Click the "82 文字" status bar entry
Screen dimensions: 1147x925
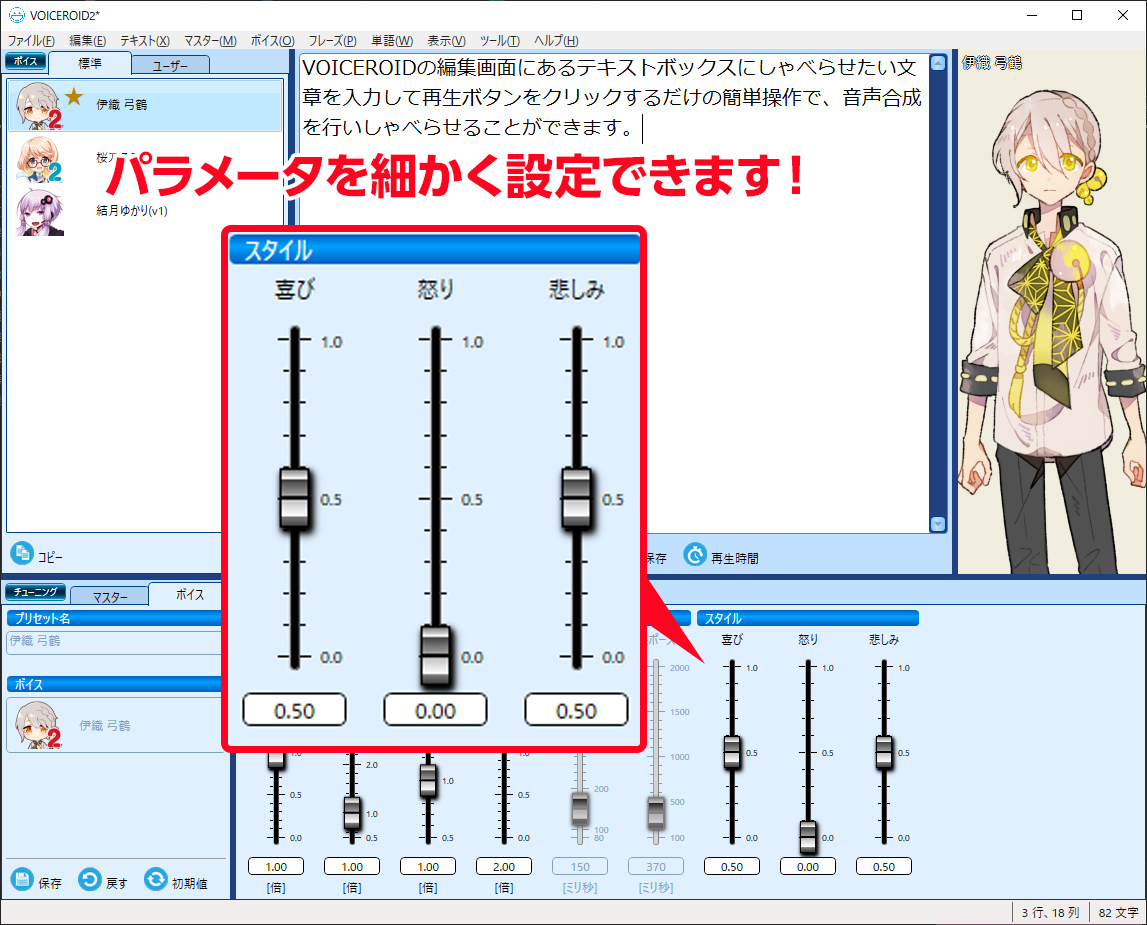[x=1118, y=913]
